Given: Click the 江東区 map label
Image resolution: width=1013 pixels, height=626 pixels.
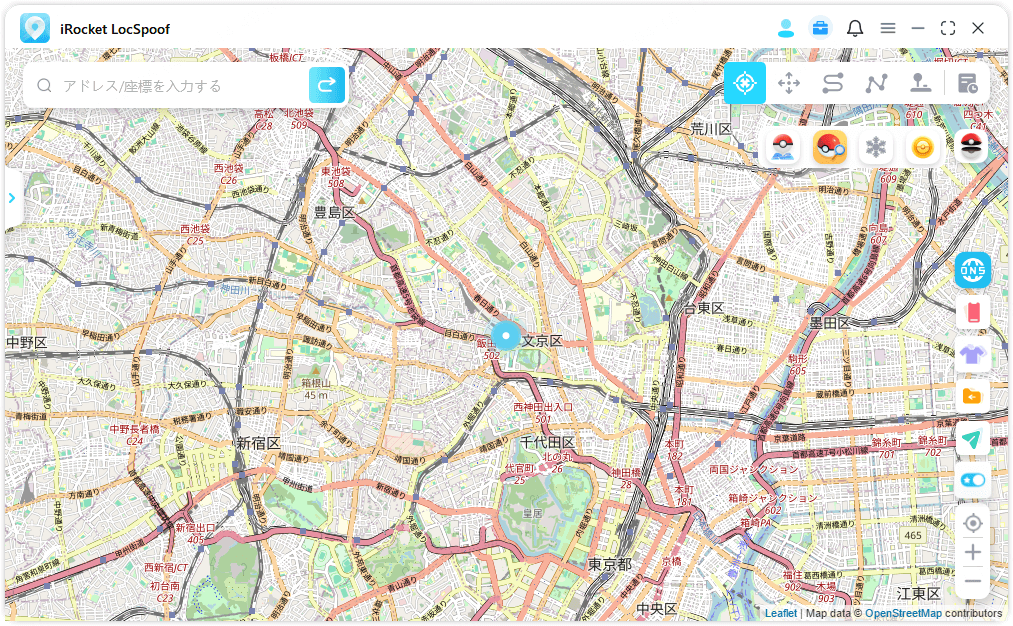Looking at the screenshot, I should coord(918,593).
